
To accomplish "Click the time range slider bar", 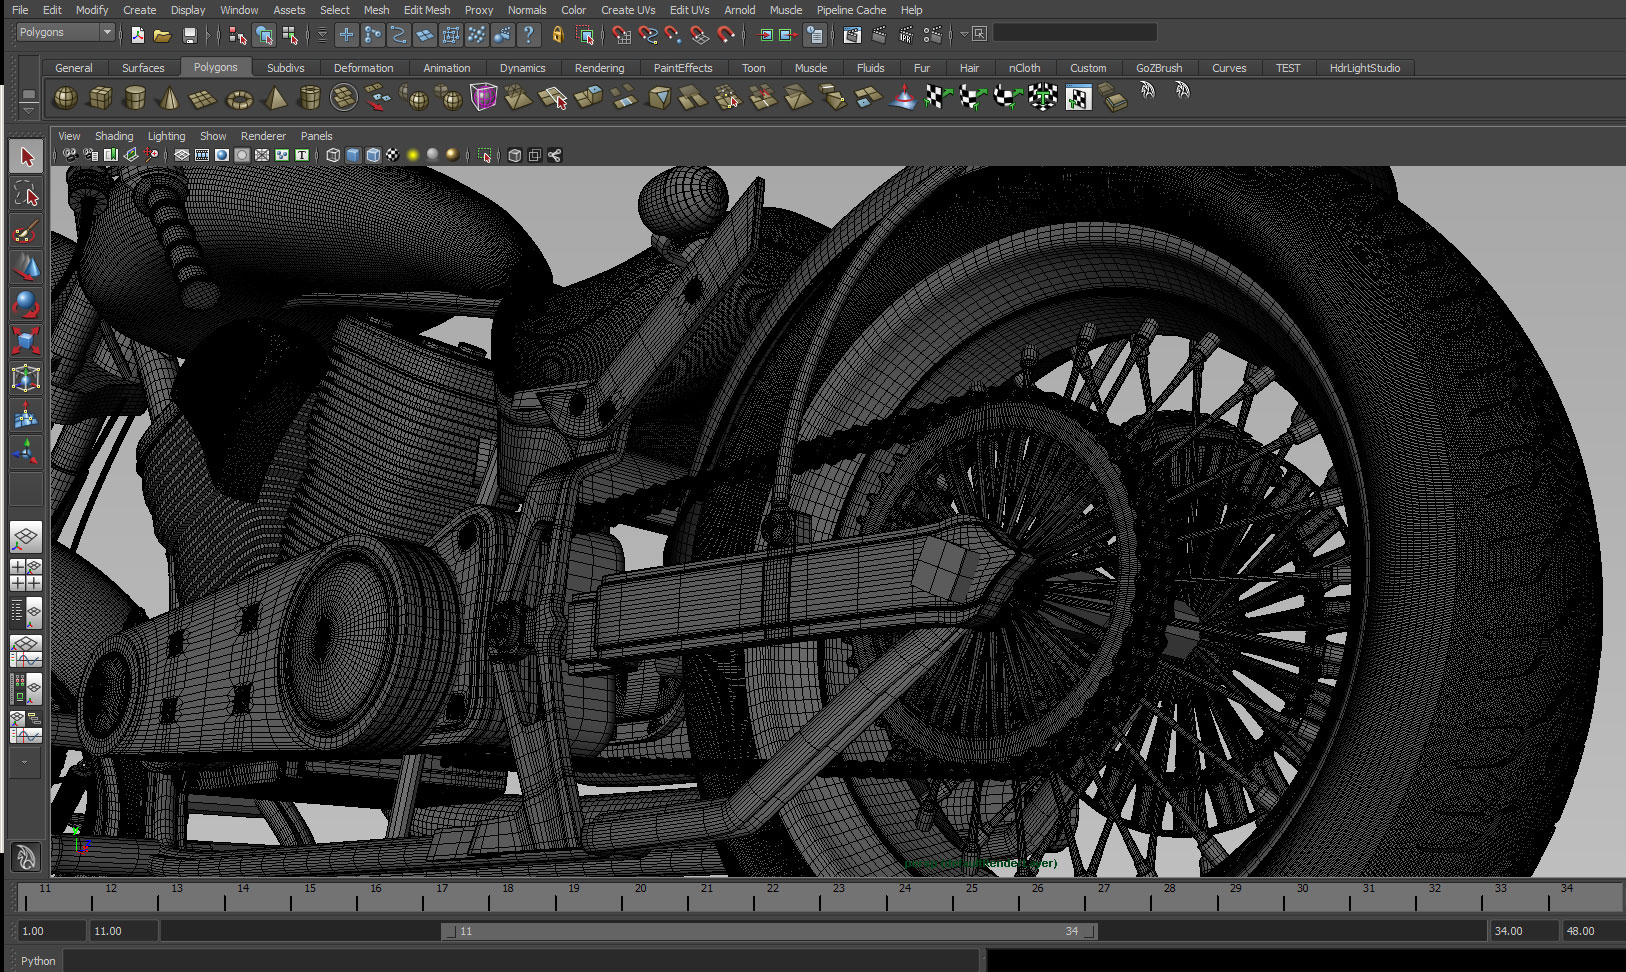I will pyautogui.click(x=770, y=931).
